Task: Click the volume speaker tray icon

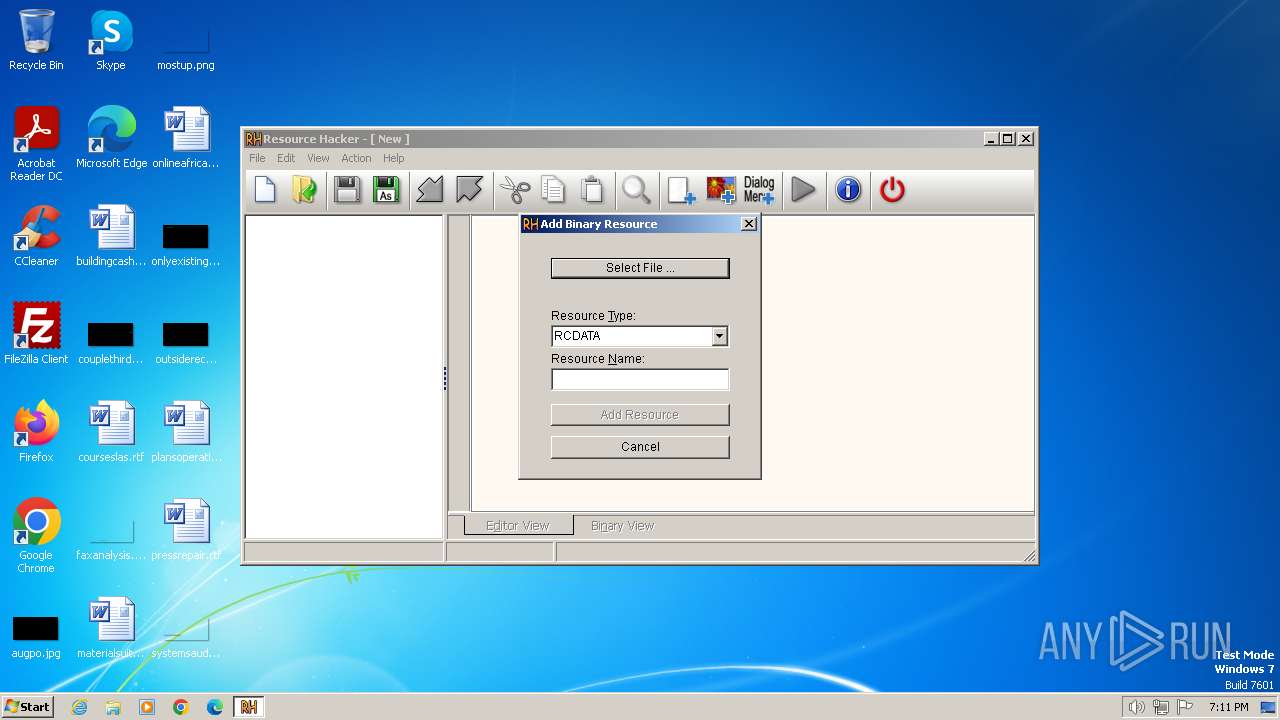Action: pyautogui.click(x=1136, y=707)
